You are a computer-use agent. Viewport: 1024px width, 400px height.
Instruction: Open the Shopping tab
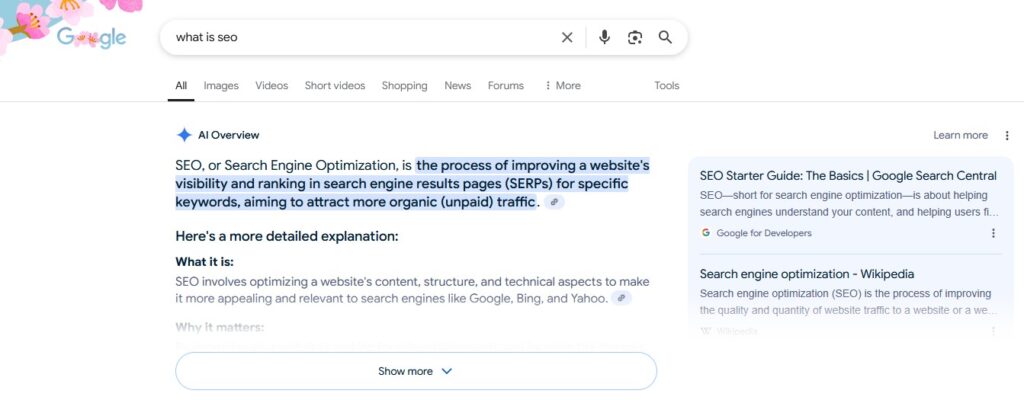point(404,86)
